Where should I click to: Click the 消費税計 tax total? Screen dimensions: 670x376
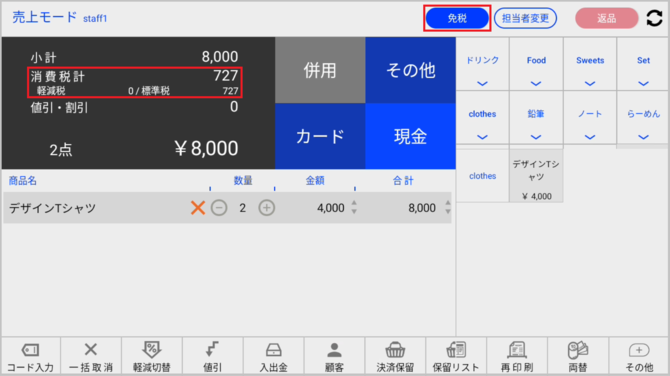point(134,76)
